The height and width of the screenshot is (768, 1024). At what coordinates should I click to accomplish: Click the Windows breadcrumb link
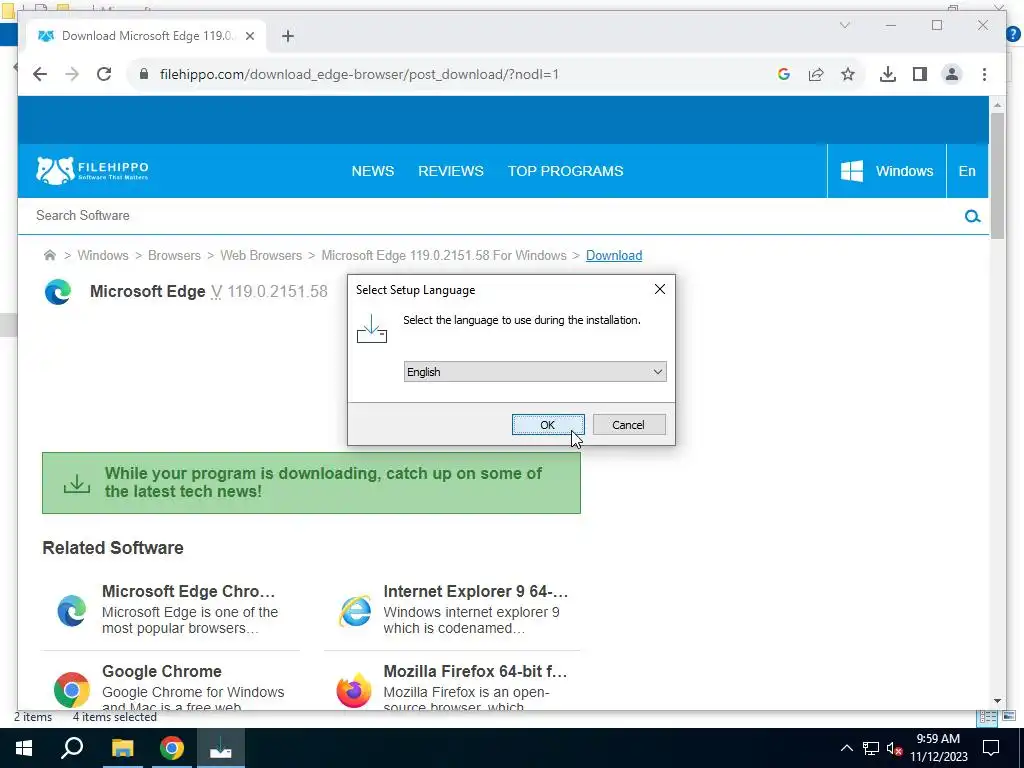tap(103, 255)
